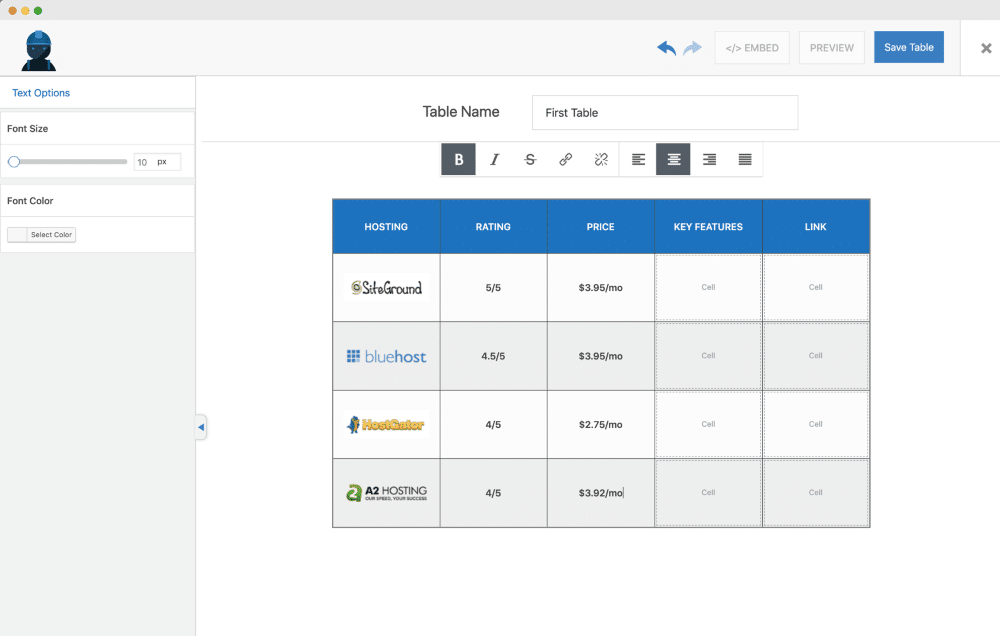Align text to the left
The width and height of the screenshot is (1000, 636).
(638, 160)
